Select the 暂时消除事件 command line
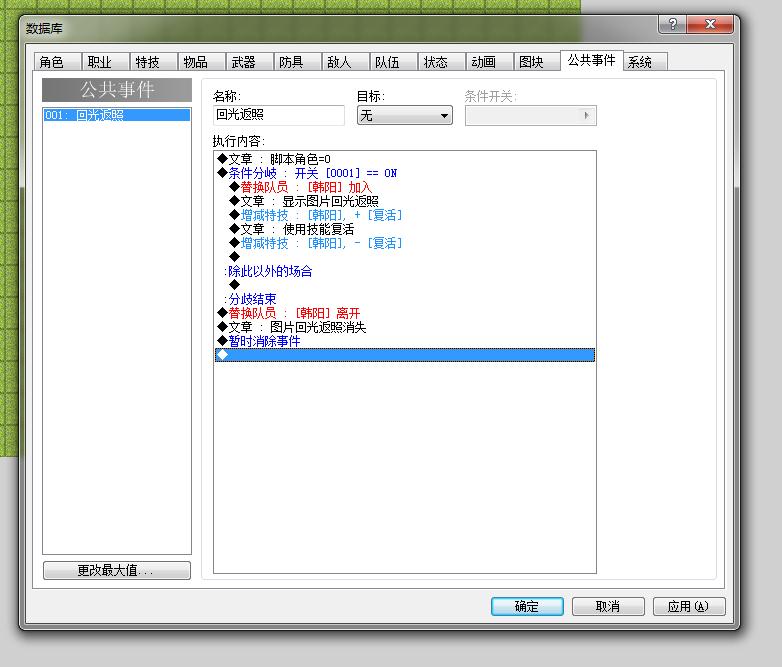782x667 pixels. (404, 341)
